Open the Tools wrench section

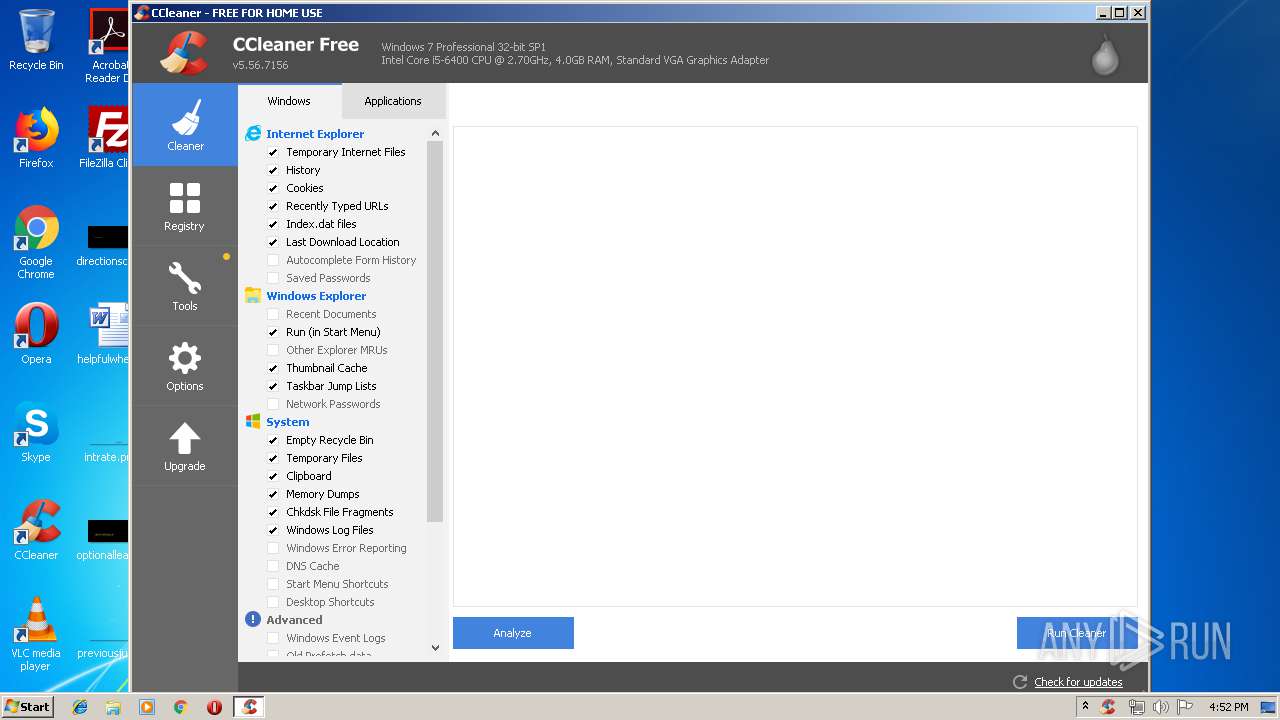point(185,286)
